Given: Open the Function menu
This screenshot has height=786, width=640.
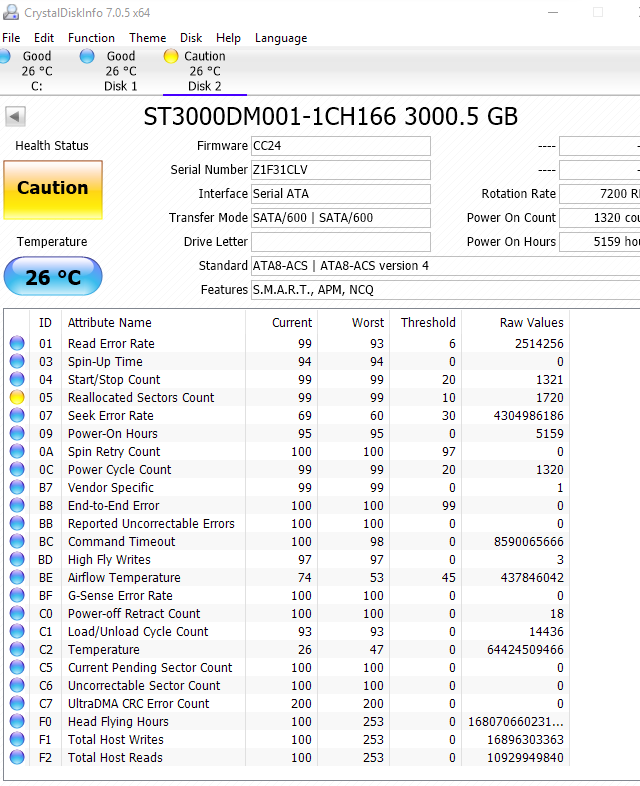Looking at the screenshot, I should [x=91, y=38].
